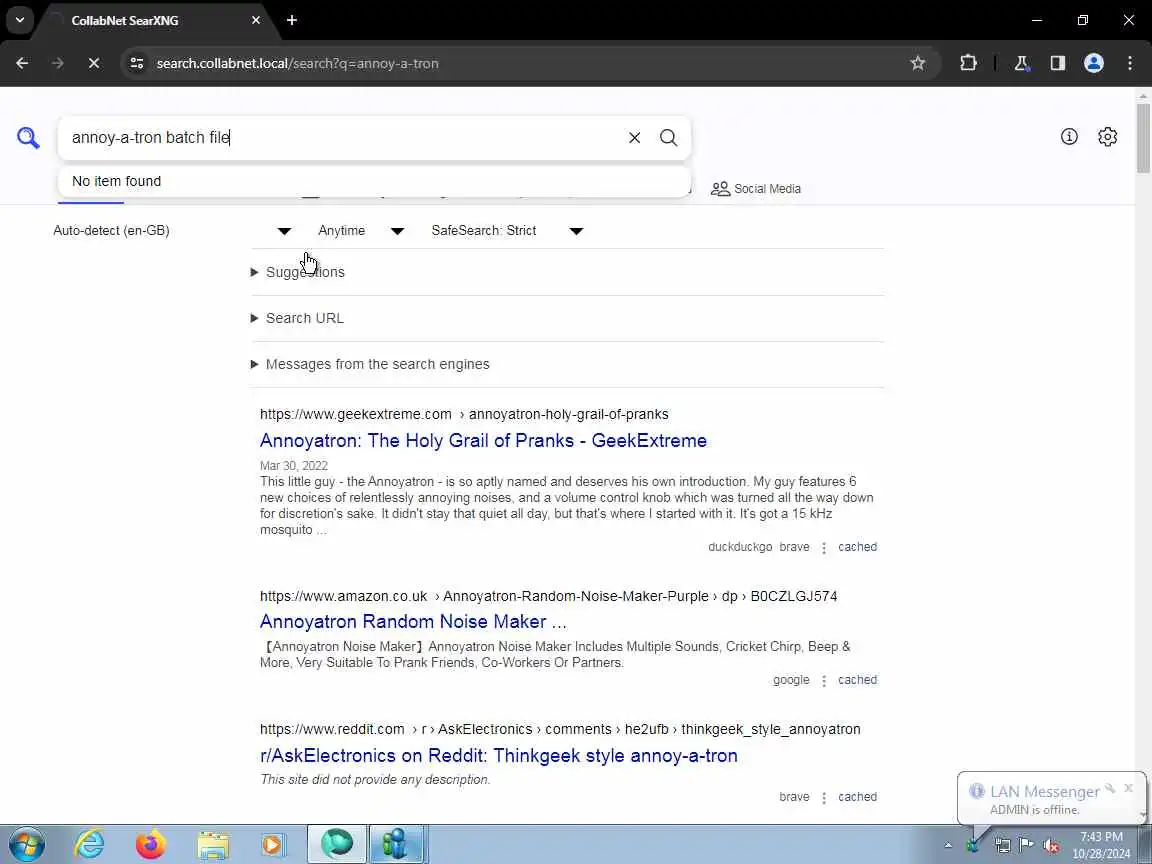1152x864 pixels.
Task: Expand the Suggestions section
Action: tap(298, 272)
